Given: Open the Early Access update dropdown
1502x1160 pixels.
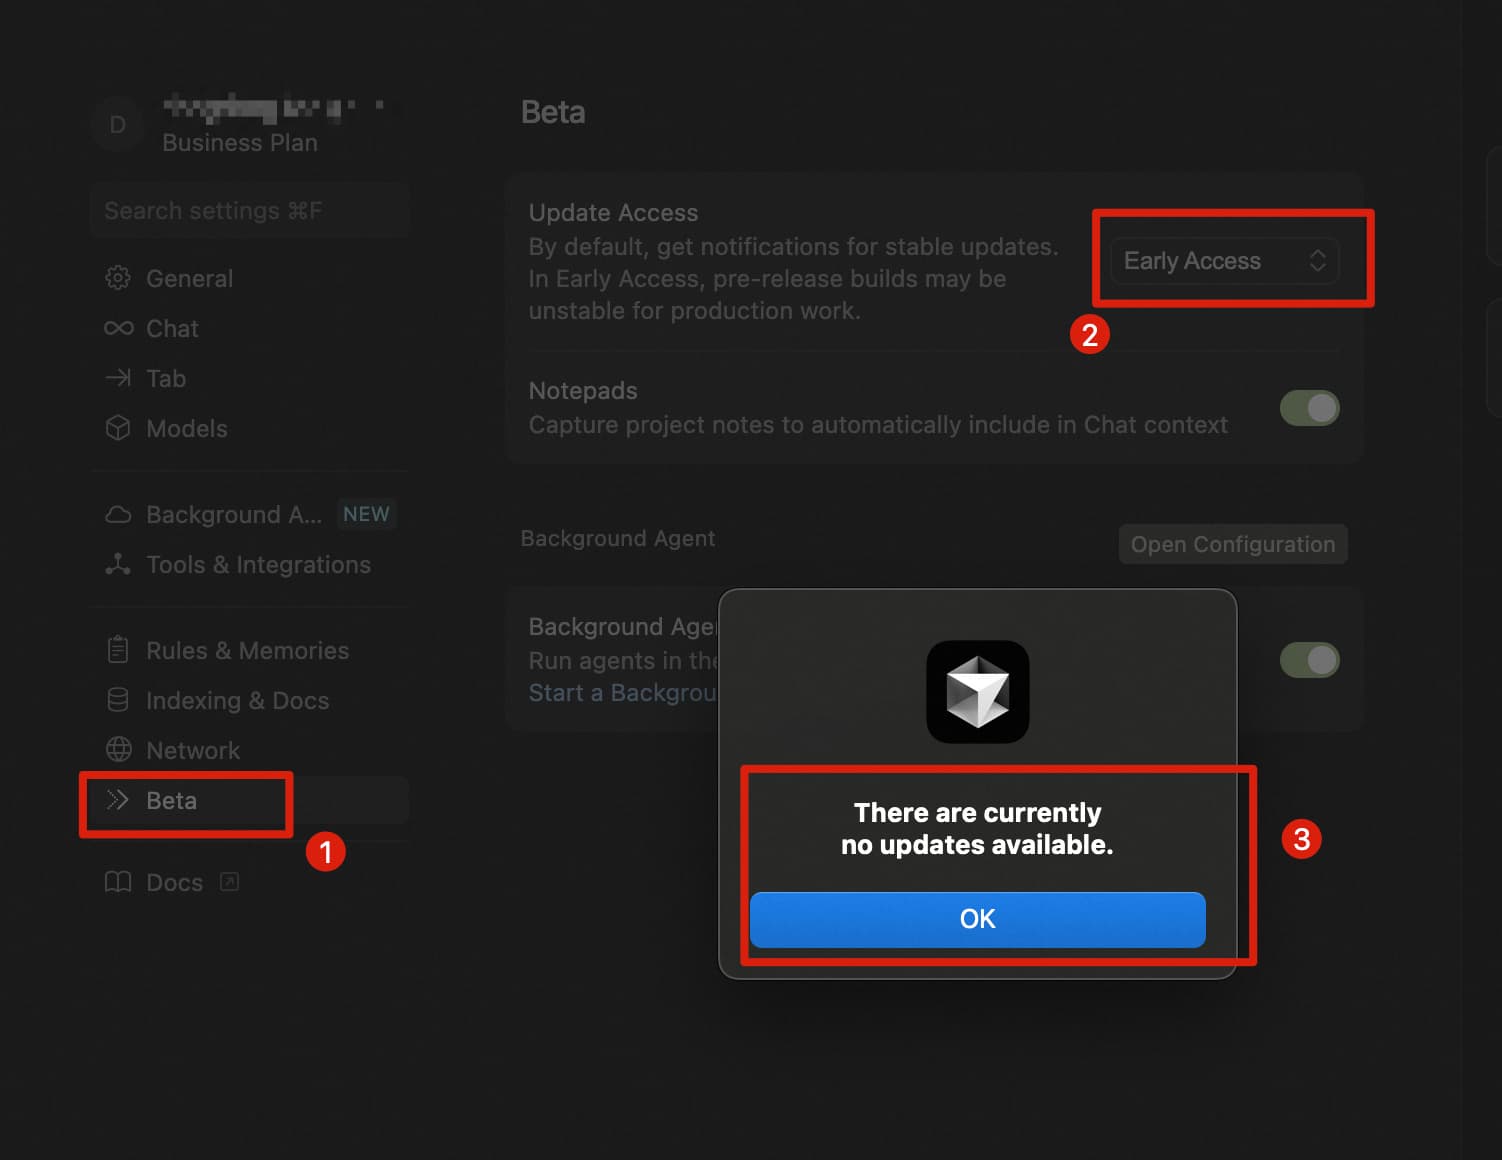Looking at the screenshot, I should coord(1225,261).
